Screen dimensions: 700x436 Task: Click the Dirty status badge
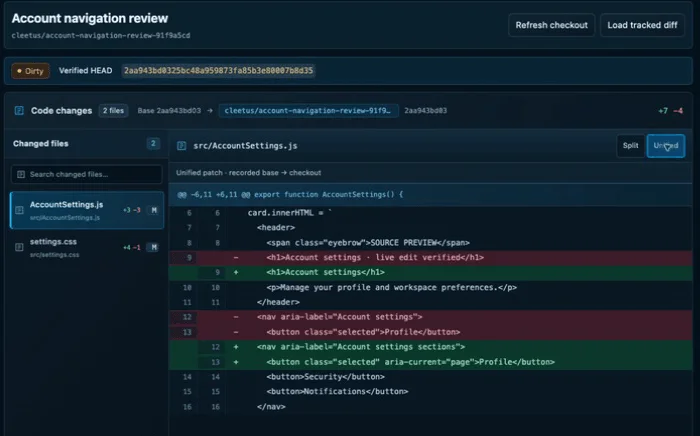[x=30, y=71]
